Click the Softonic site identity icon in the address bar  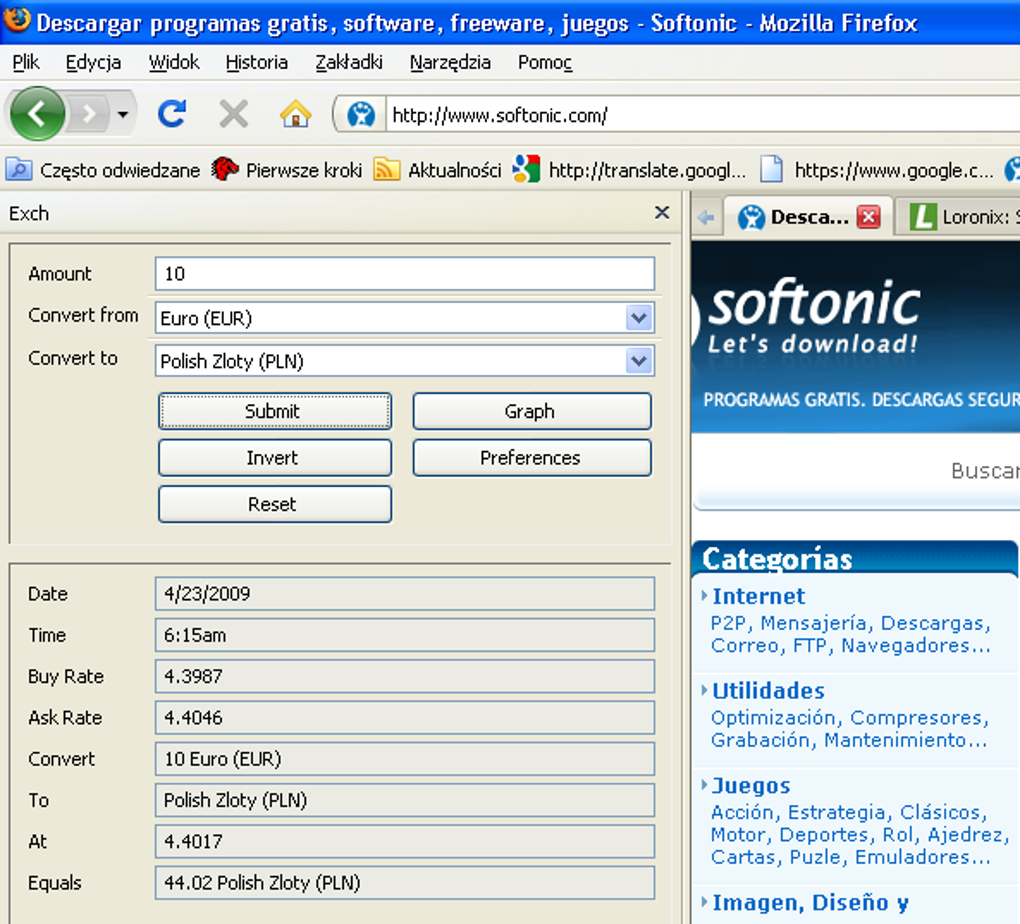[x=360, y=115]
